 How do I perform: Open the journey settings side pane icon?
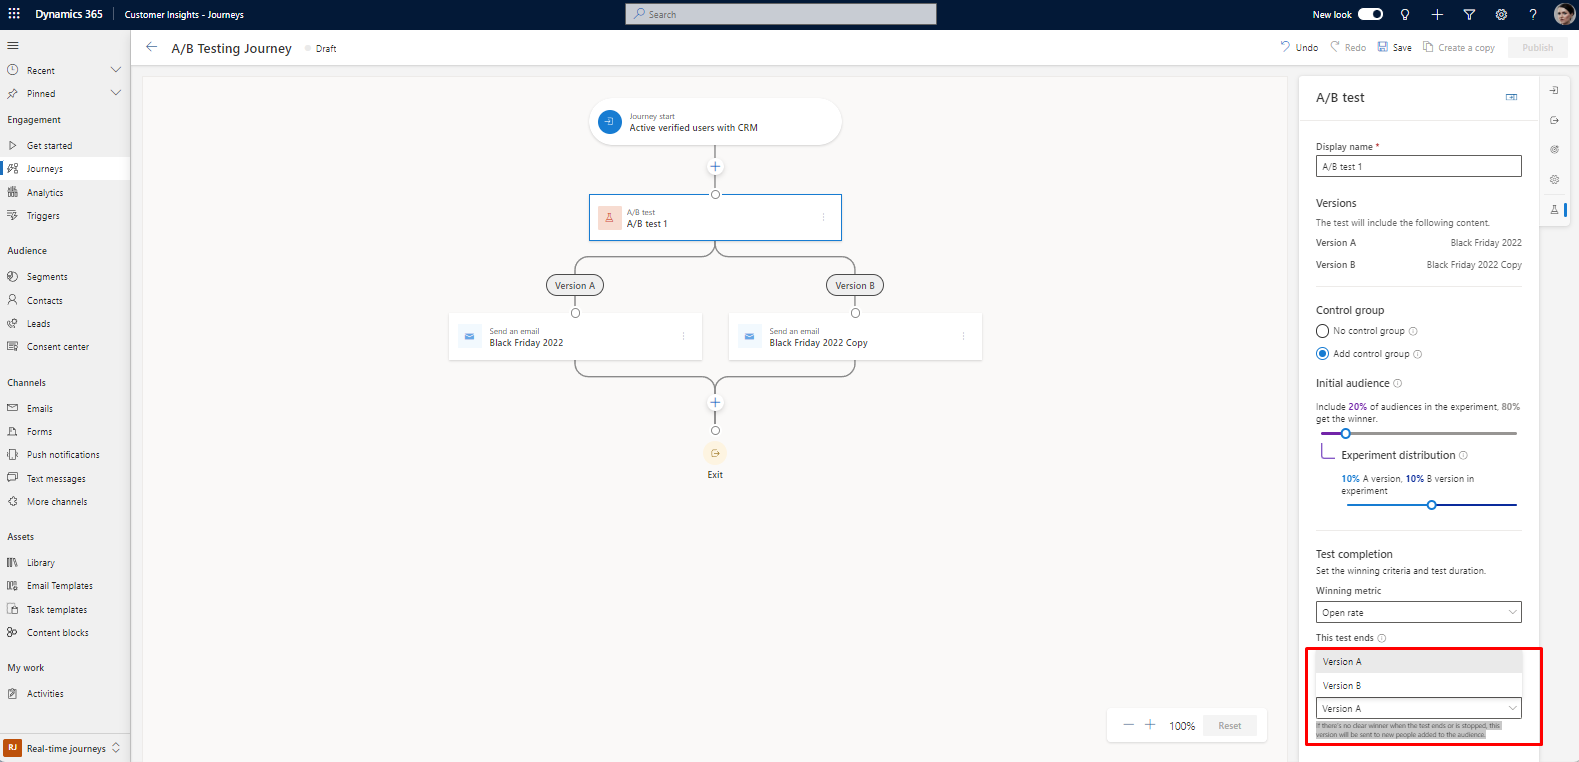pyautogui.click(x=1555, y=179)
